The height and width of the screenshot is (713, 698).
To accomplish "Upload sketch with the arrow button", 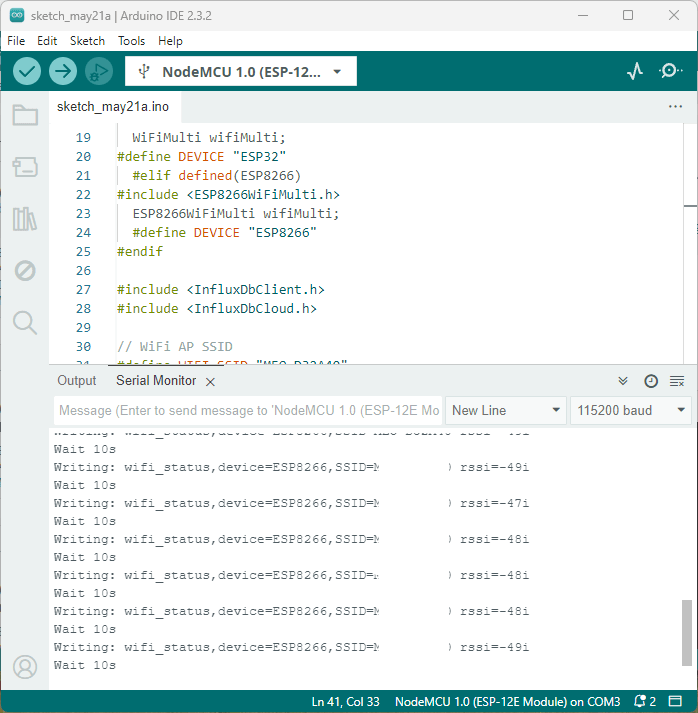I will click(x=63, y=71).
